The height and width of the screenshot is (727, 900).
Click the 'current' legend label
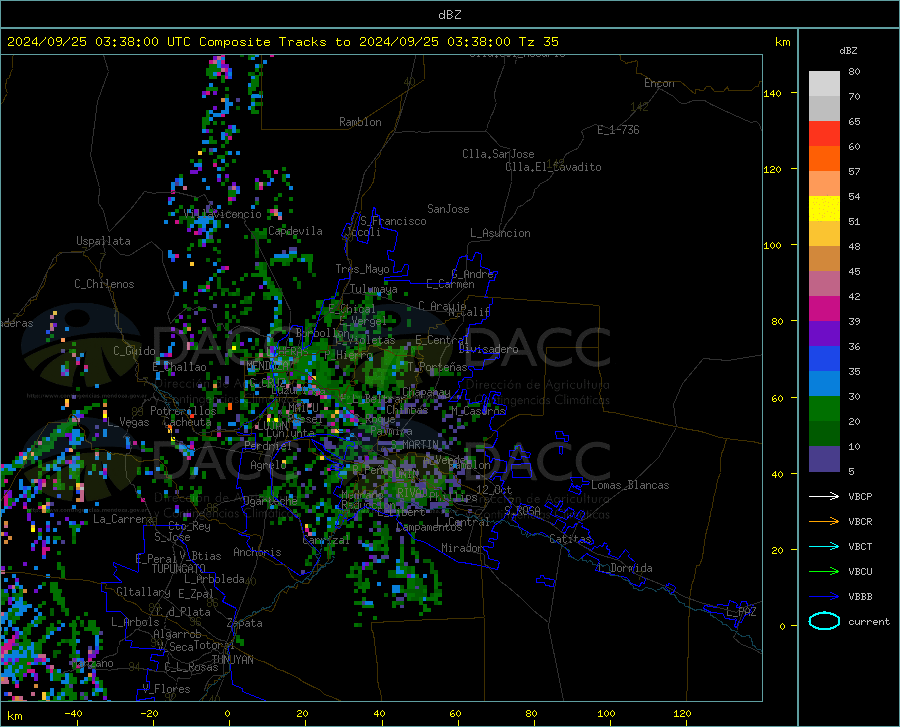pyautogui.click(x=869, y=621)
